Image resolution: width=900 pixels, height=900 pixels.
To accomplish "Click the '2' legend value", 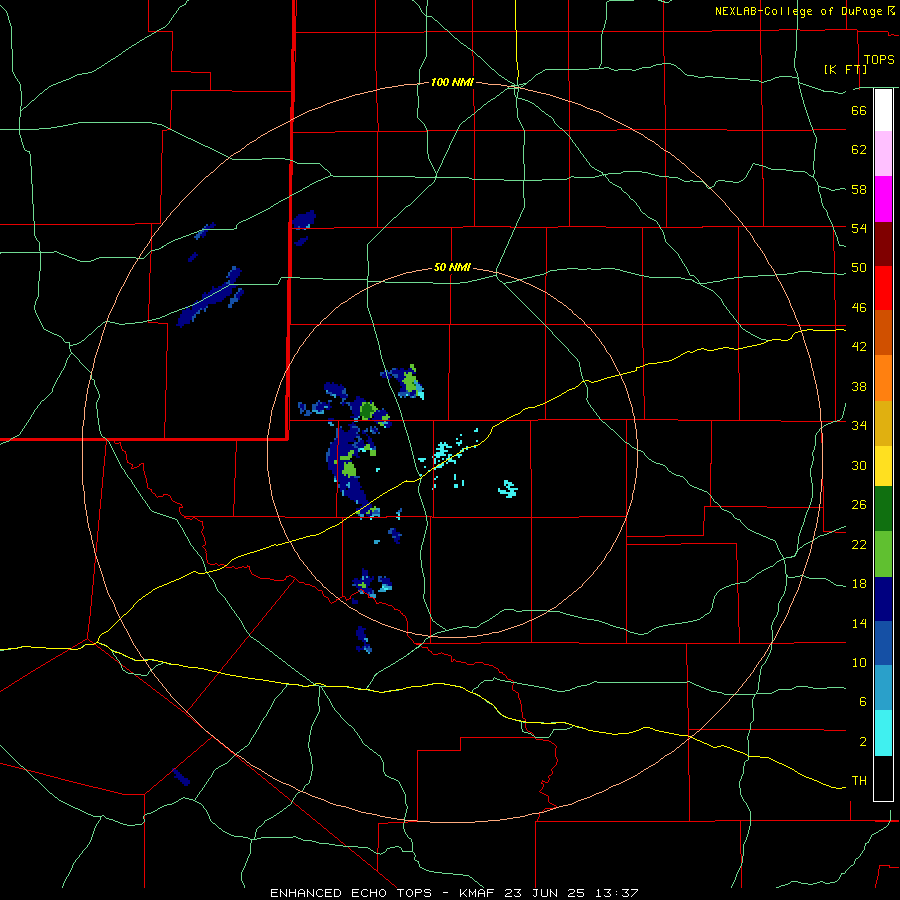I will [863, 742].
